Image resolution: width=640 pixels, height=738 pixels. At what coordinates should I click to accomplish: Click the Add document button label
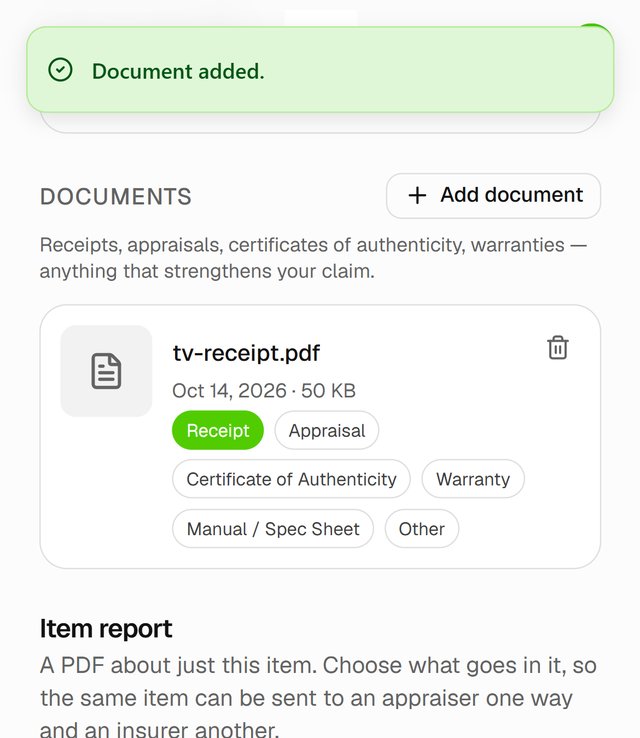tap(512, 195)
